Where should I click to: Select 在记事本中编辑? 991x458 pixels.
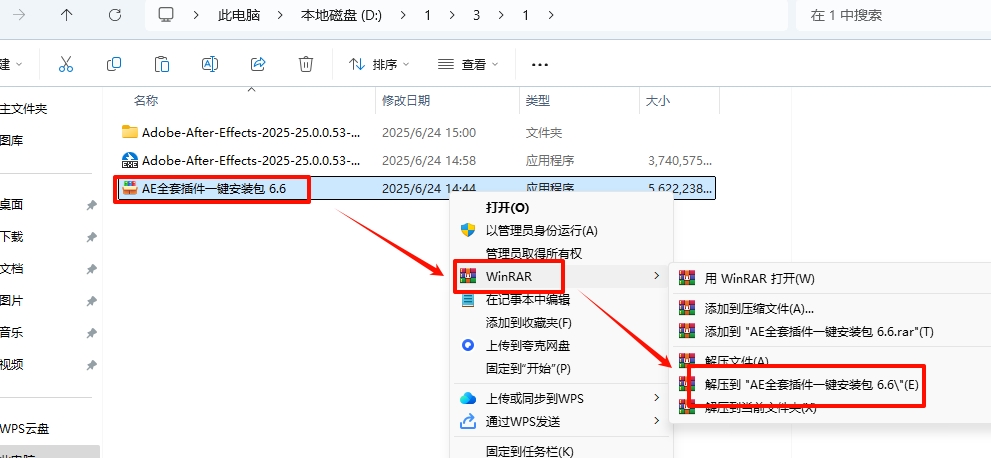click(x=528, y=299)
